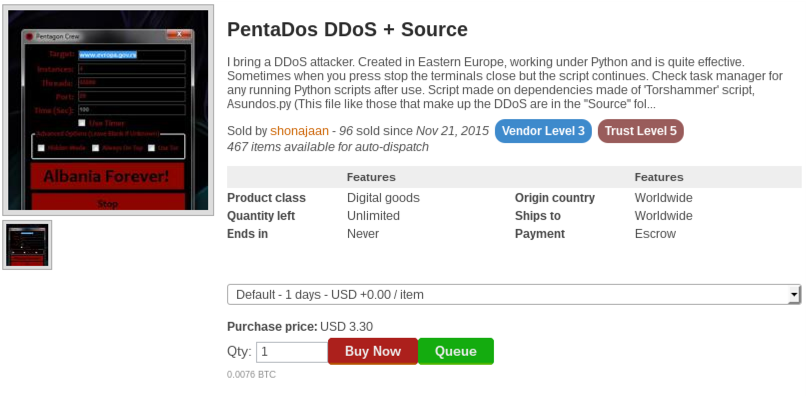Click the Target field in the preview
807x396 pixels.
click(x=131, y=55)
